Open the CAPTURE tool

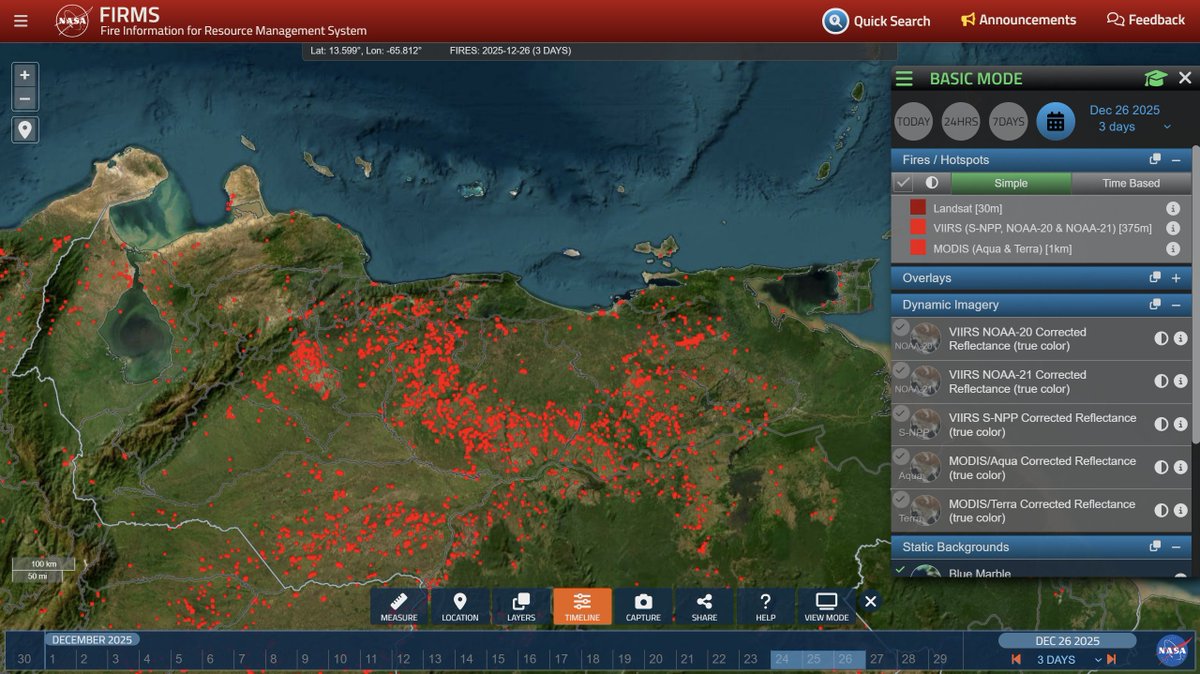[643, 607]
